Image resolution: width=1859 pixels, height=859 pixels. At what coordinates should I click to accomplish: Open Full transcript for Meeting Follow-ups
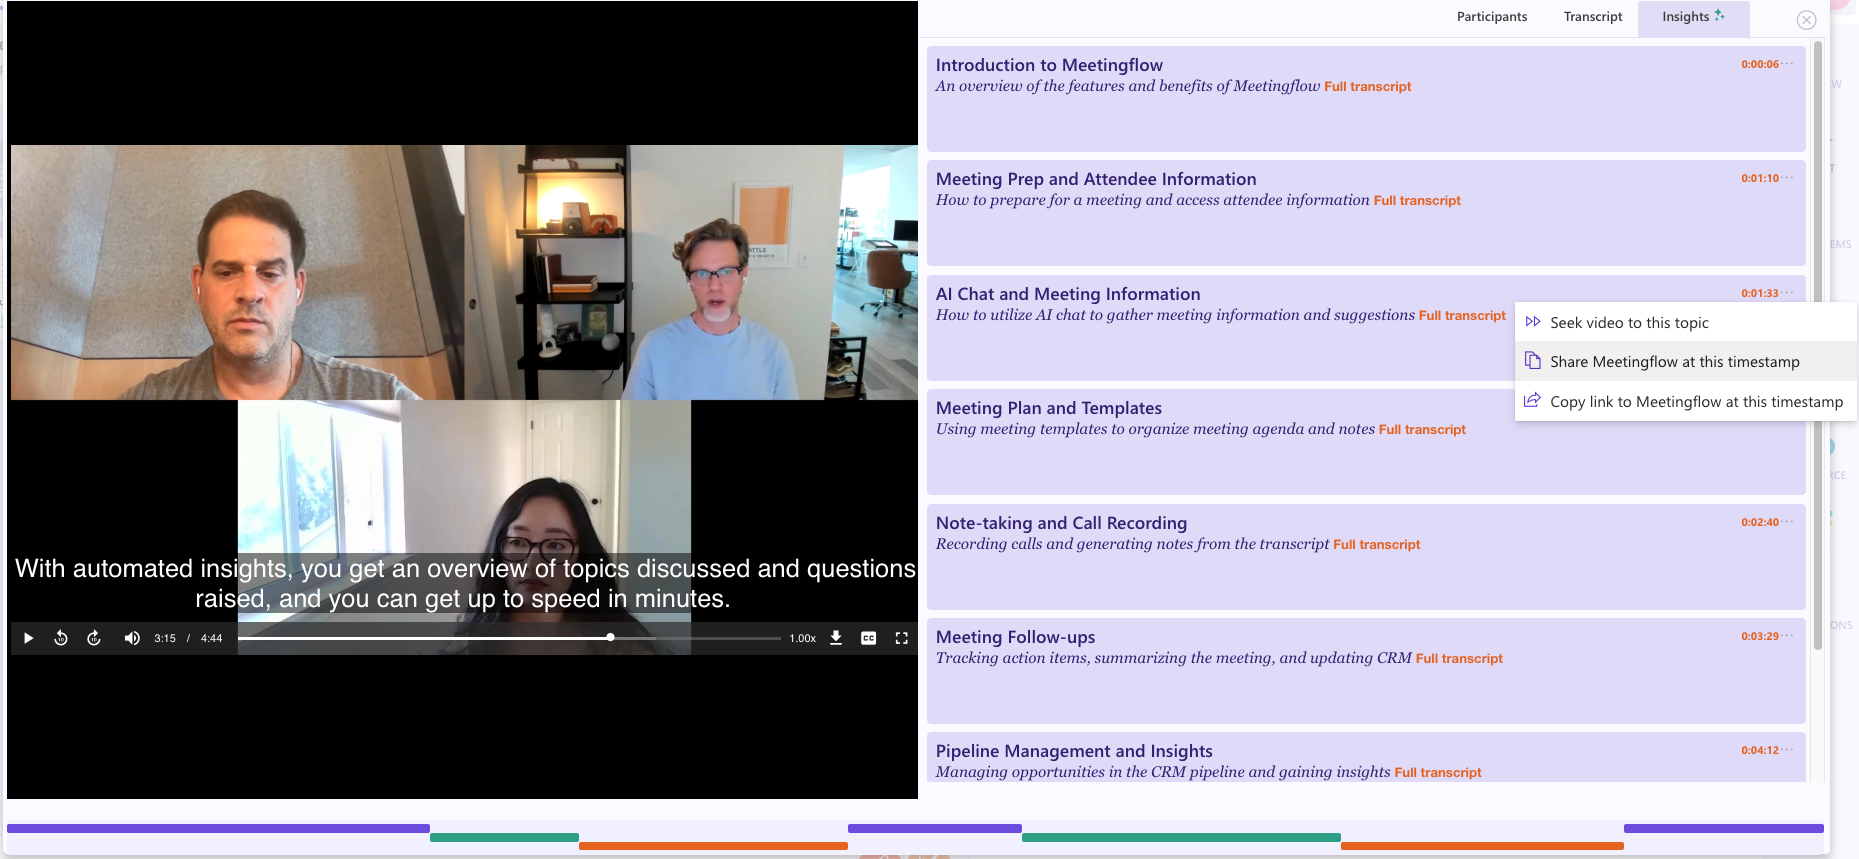tap(1459, 659)
